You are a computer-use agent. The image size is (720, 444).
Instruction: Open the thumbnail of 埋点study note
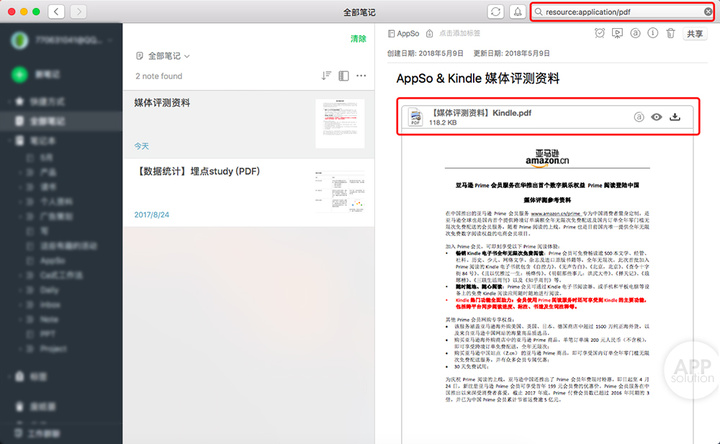click(x=340, y=192)
